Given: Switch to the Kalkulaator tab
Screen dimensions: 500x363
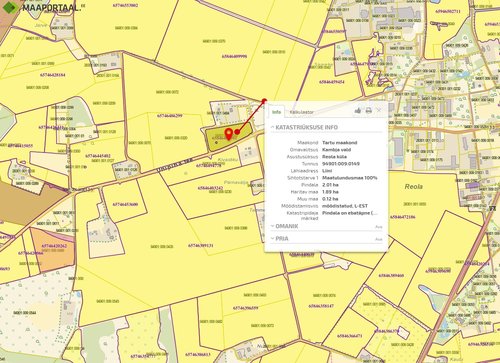Looking at the screenshot, I should click(x=301, y=112).
